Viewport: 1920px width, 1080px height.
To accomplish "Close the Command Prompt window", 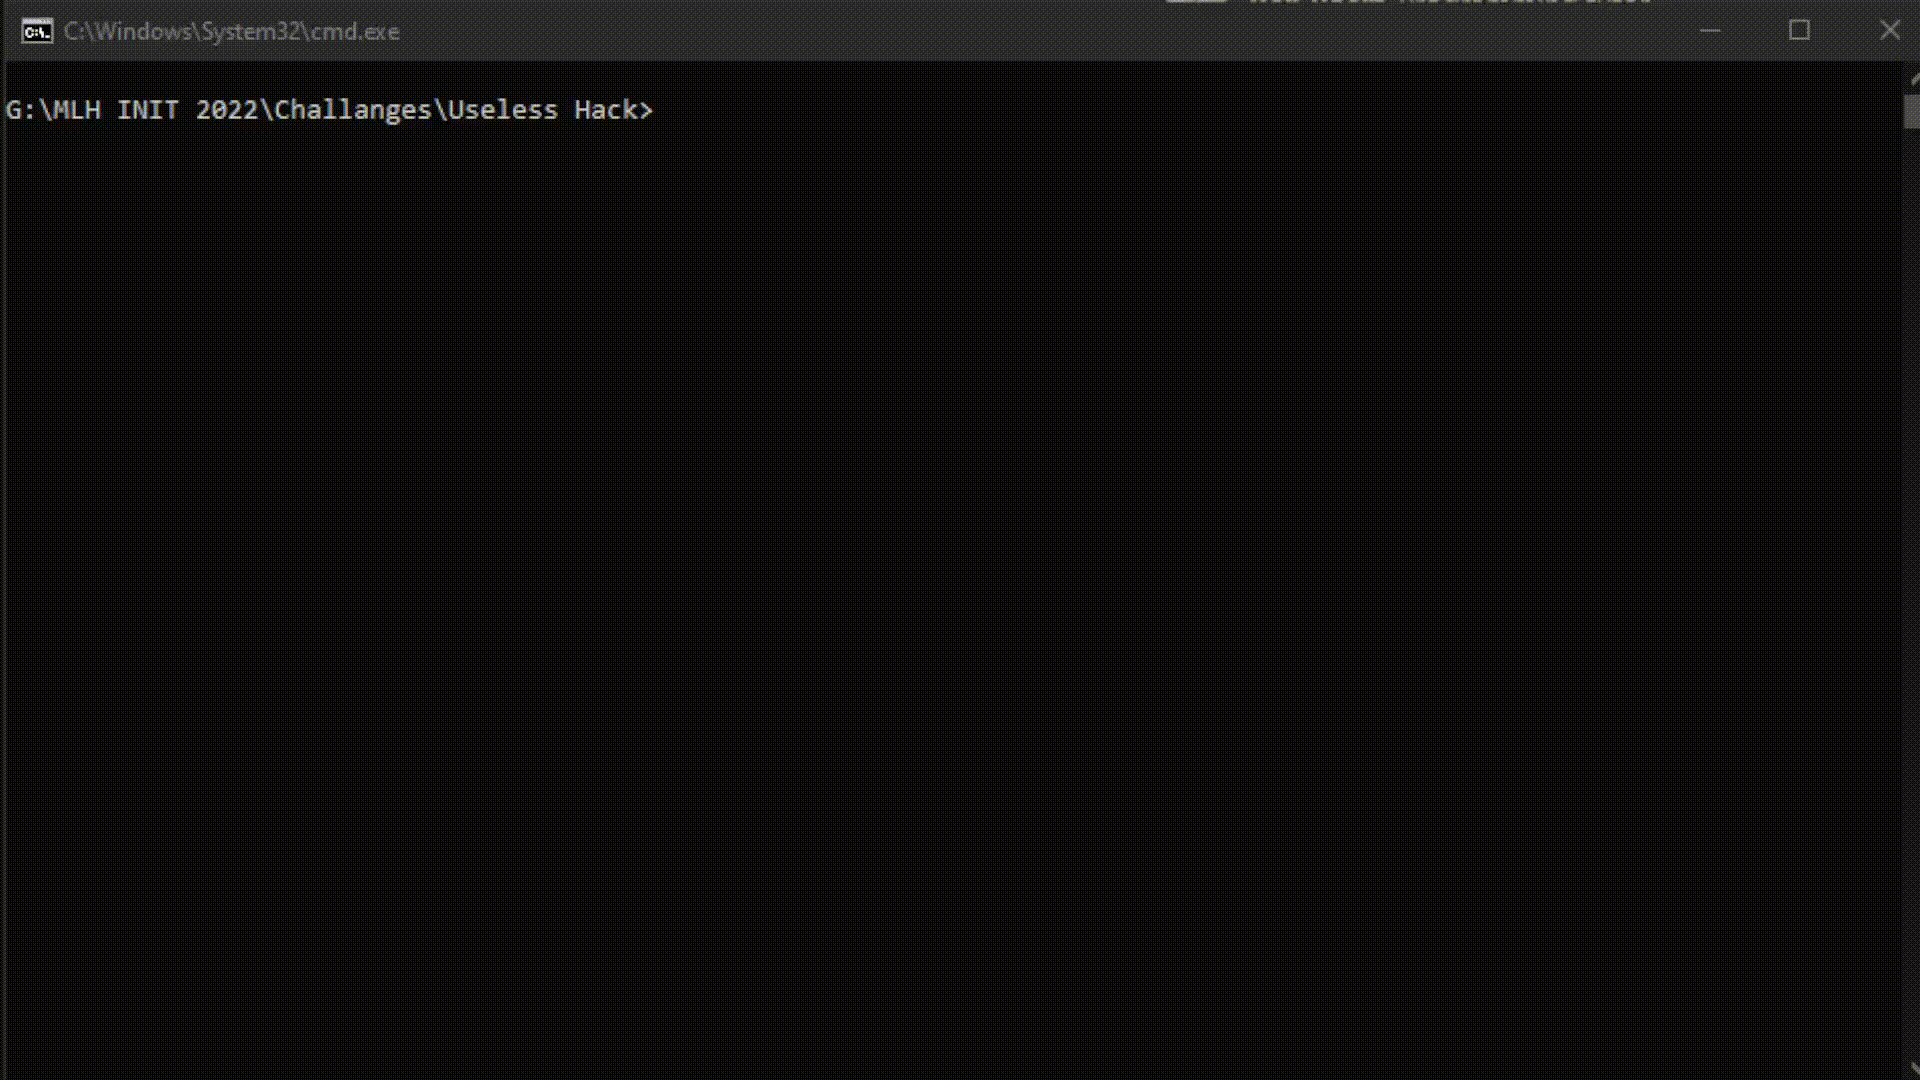I will point(1889,31).
